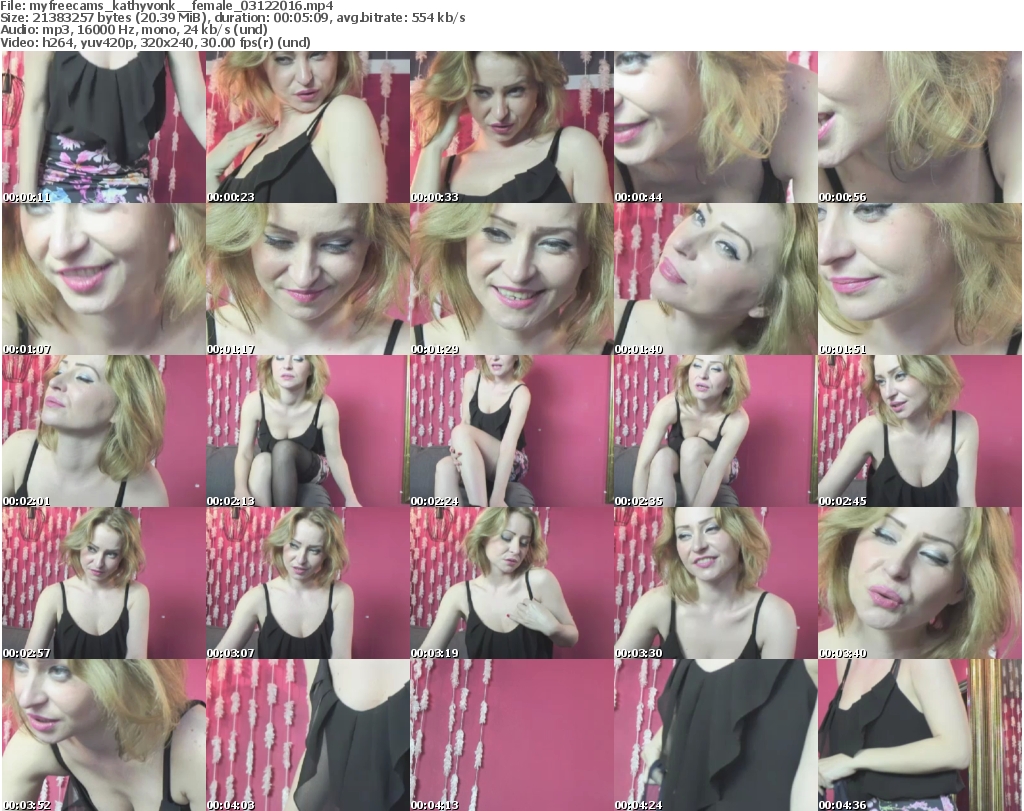The width and height of the screenshot is (1024, 811).
Task: Click the Size and duration info line
Action: click(232, 18)
